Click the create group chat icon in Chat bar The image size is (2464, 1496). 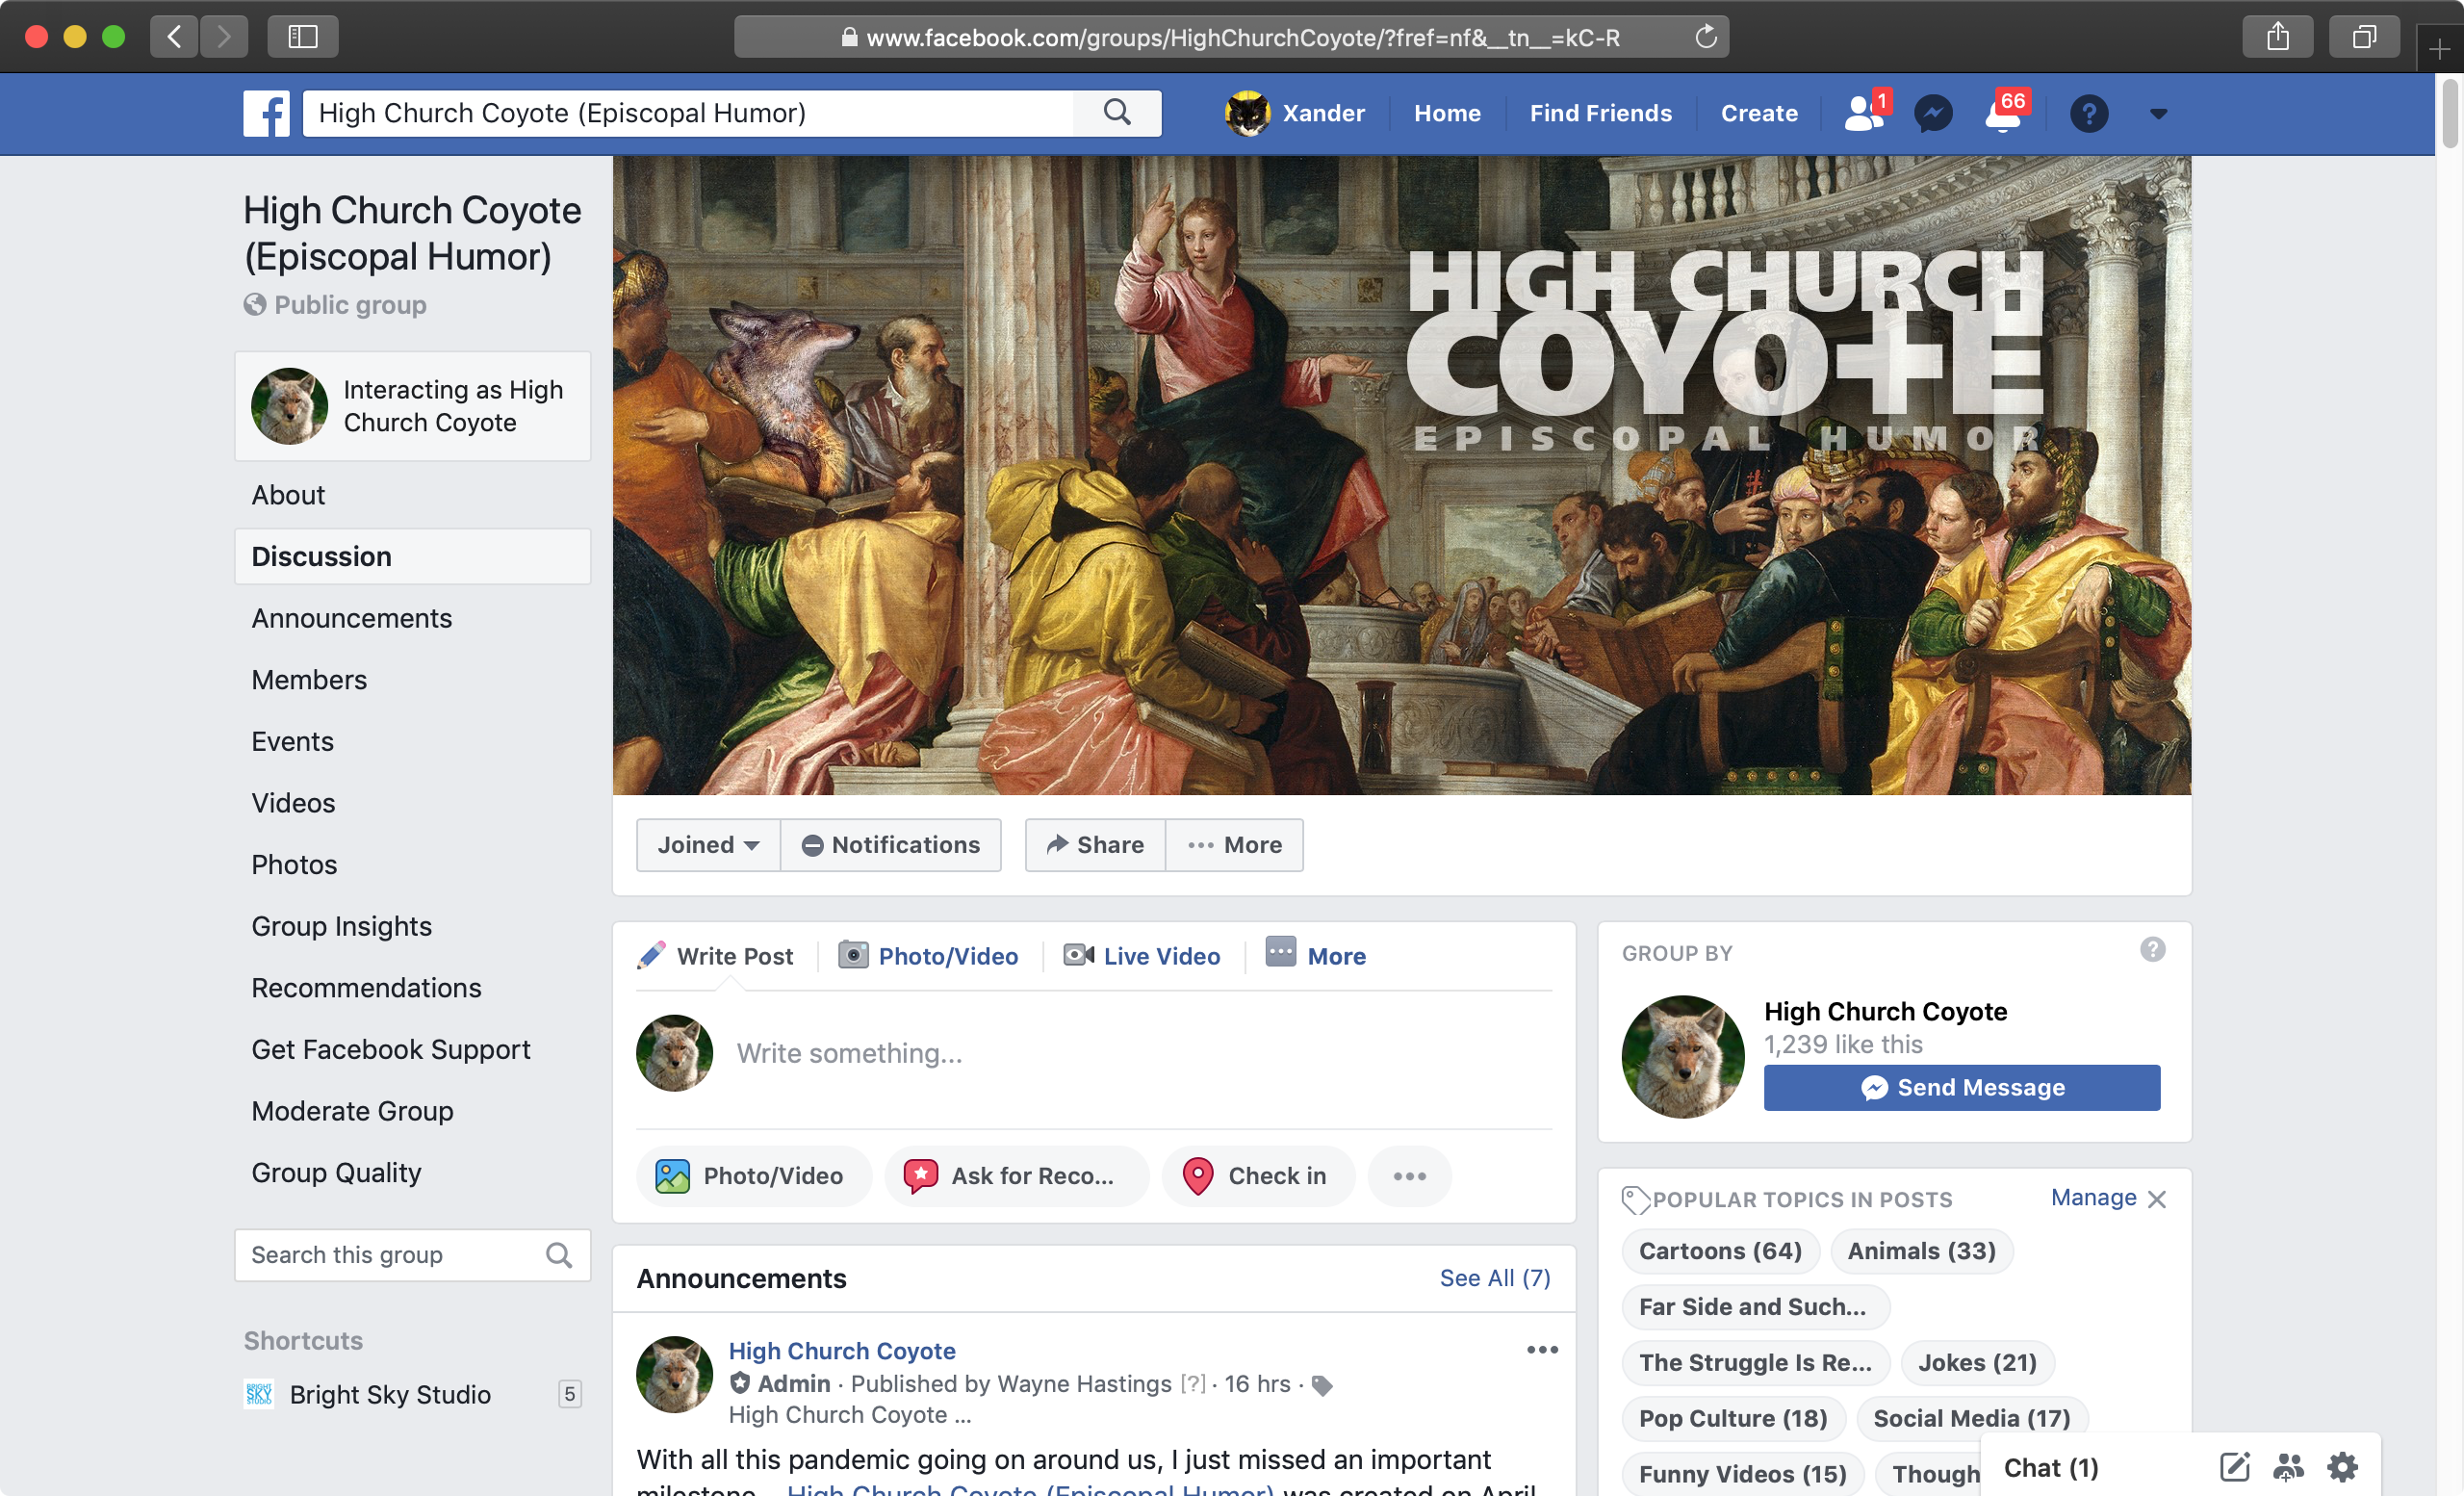(x=2289, y=1467)
